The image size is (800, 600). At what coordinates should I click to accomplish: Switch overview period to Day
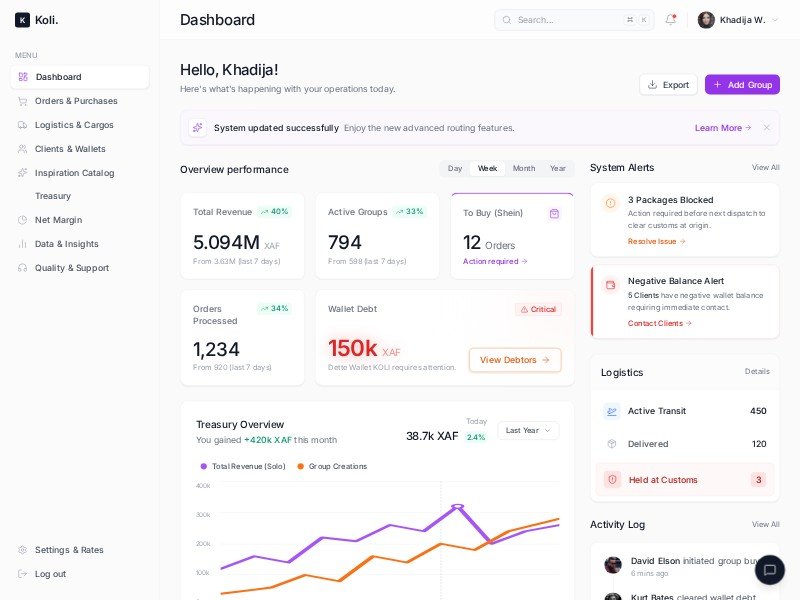tap(455, 169)
